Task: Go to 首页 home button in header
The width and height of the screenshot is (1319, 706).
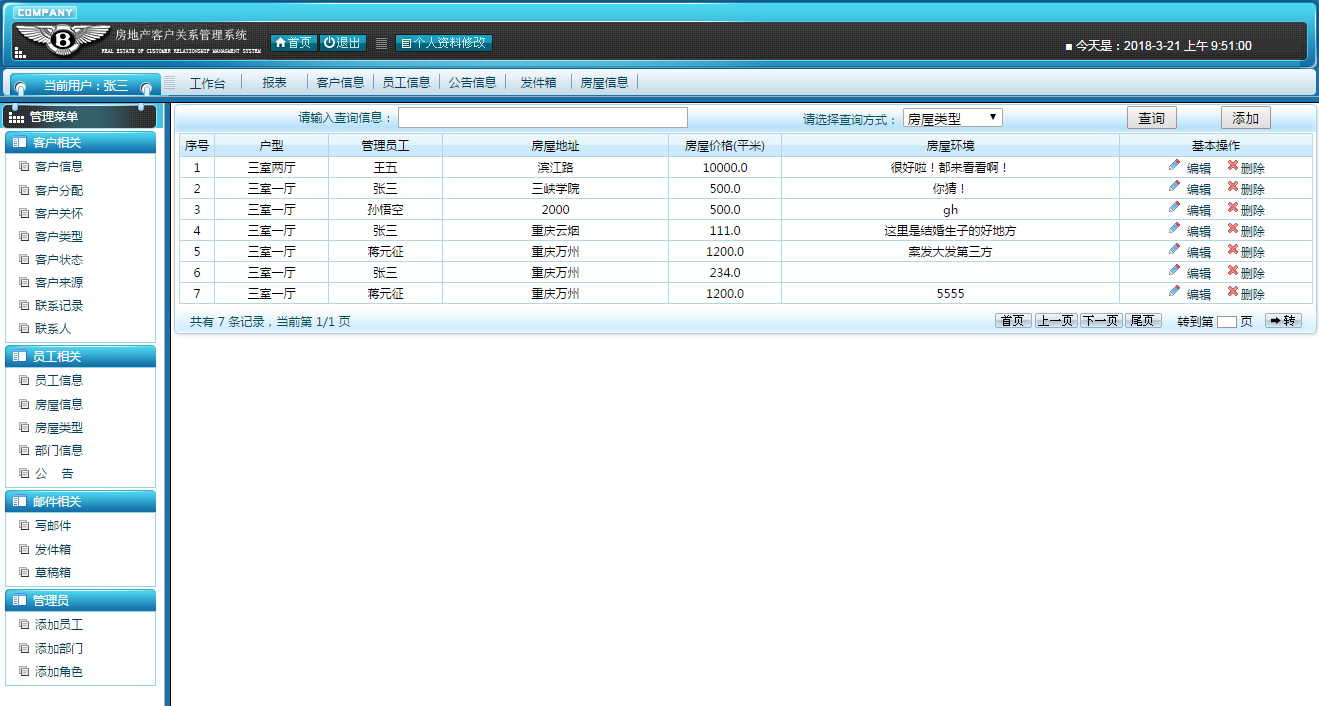Action: [293, 43]
